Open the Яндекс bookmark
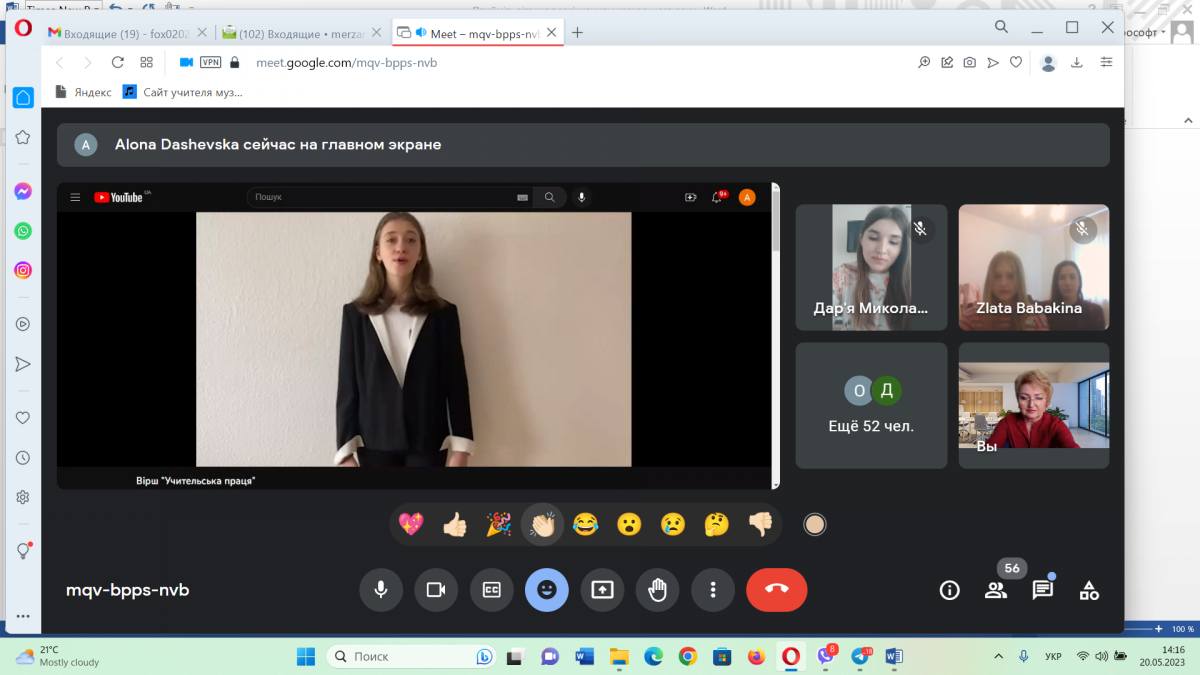Screen dimensions: 1200x675 (84, 92)
